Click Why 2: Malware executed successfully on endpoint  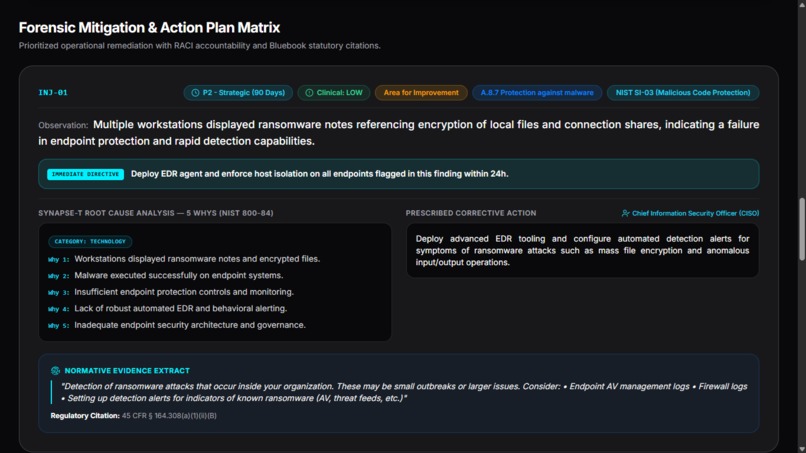click(166, 276)
